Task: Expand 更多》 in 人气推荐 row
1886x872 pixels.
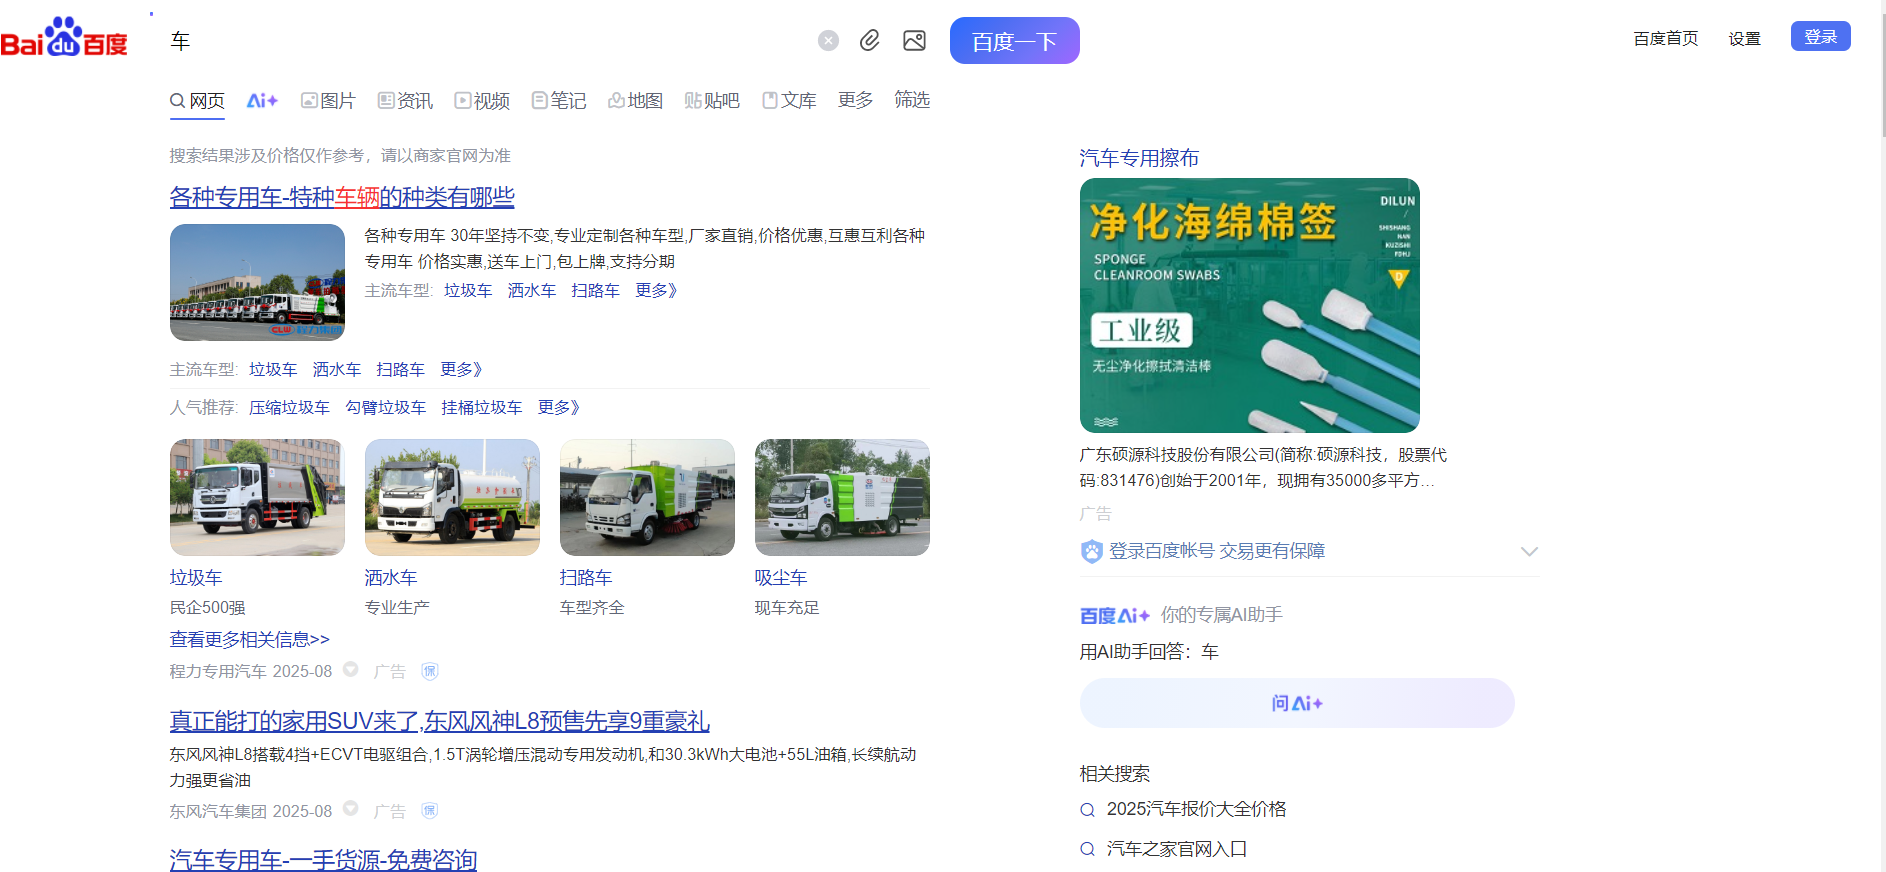Action: (x=559, y=407)
